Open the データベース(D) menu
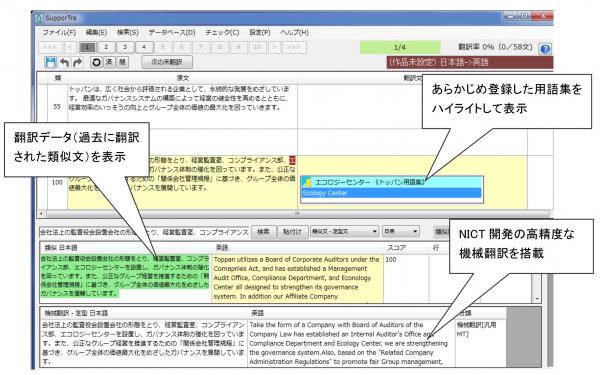The image size is (600, 375). point(172,33)
